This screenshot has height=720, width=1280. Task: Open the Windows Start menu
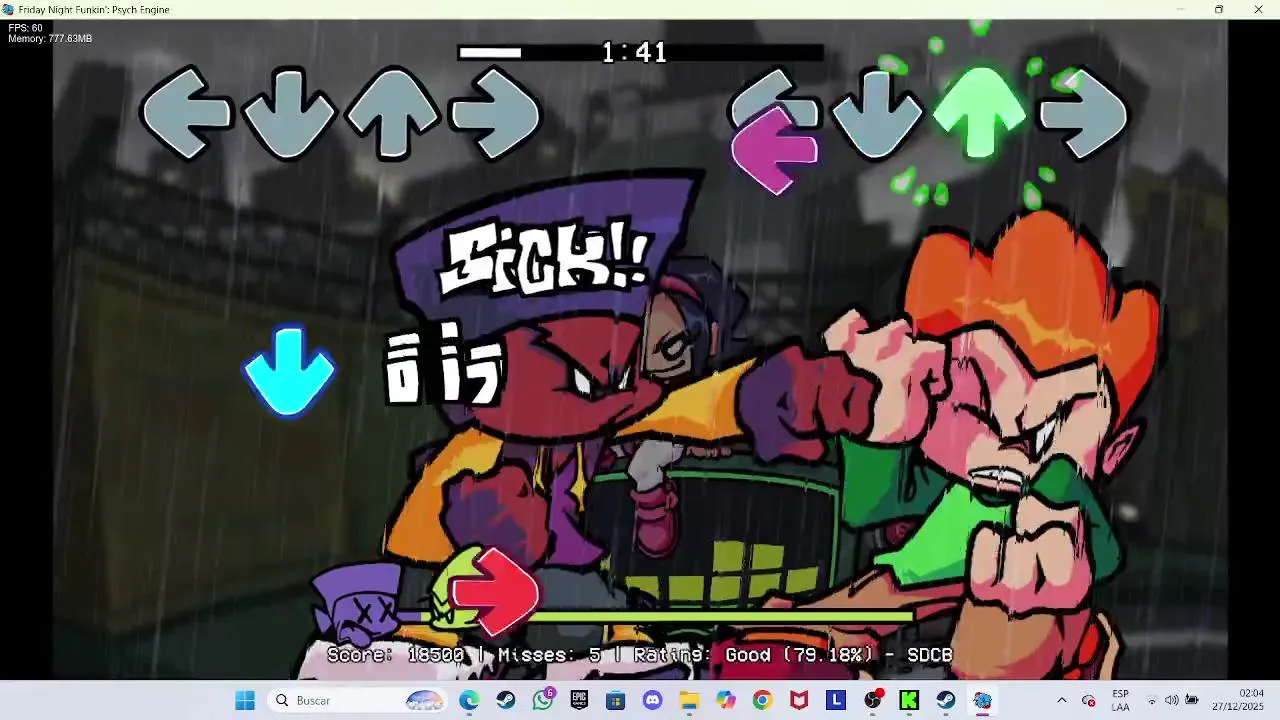[245, 700]
